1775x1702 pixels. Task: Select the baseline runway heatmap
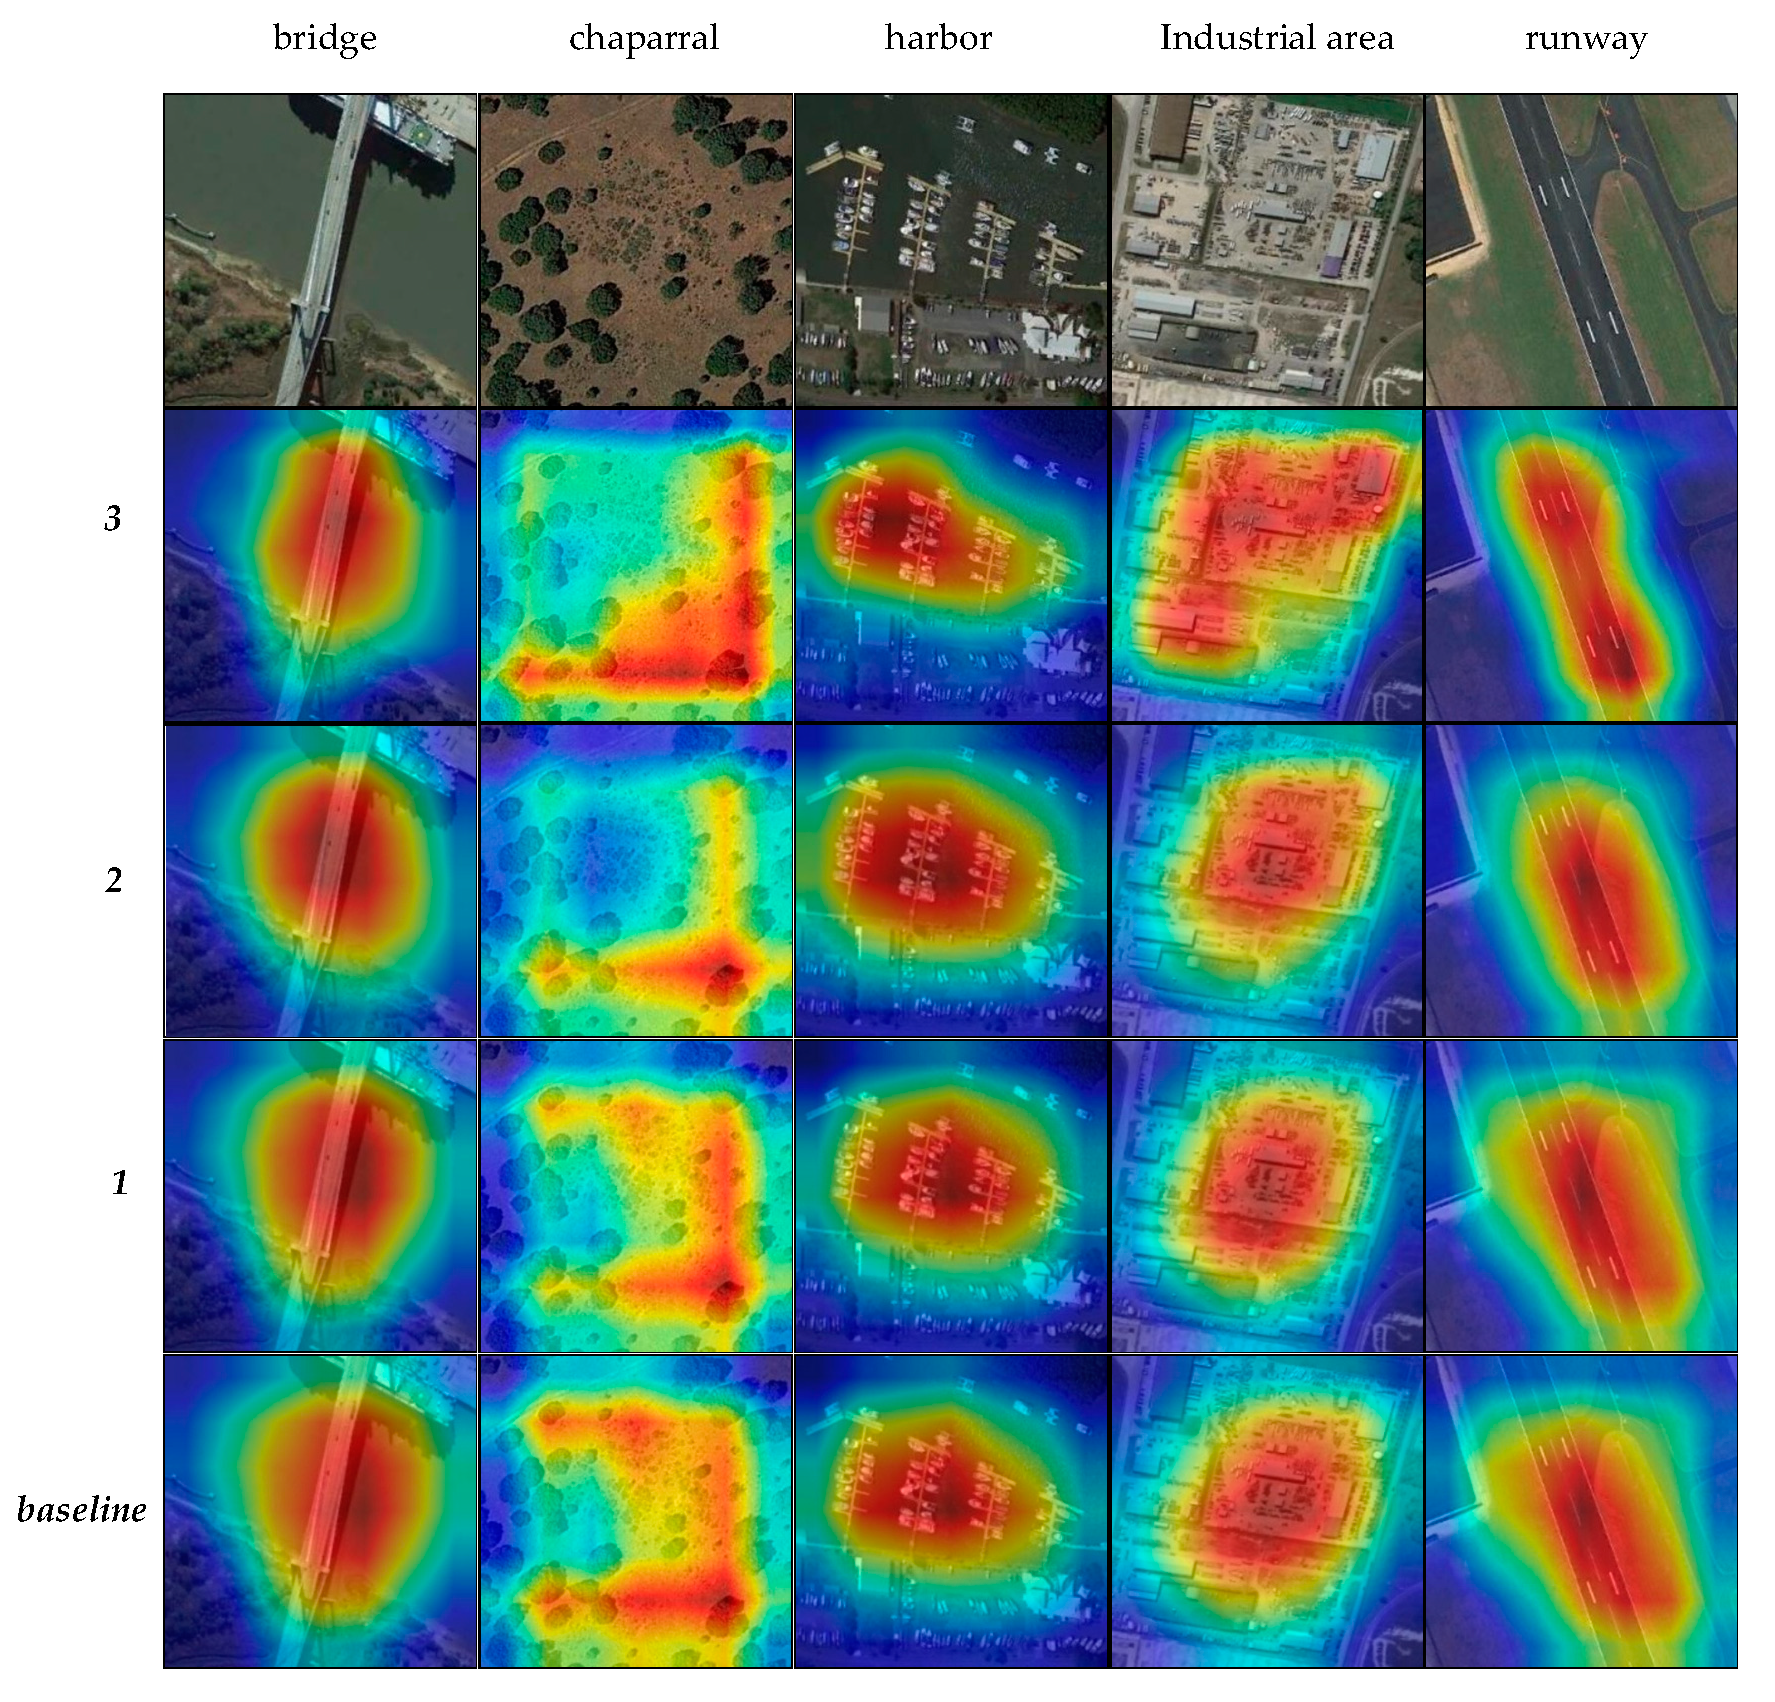[x=1581, y=1511]
